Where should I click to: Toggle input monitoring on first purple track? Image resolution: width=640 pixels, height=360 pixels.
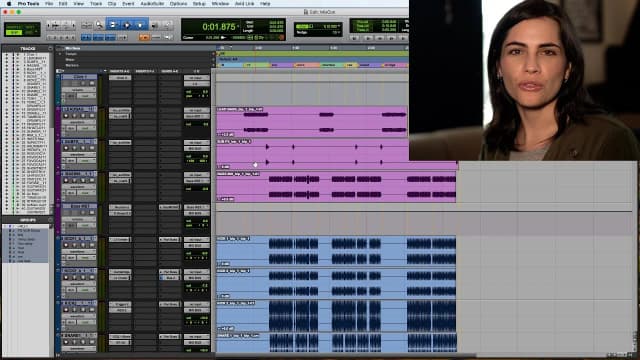(75, 116)
